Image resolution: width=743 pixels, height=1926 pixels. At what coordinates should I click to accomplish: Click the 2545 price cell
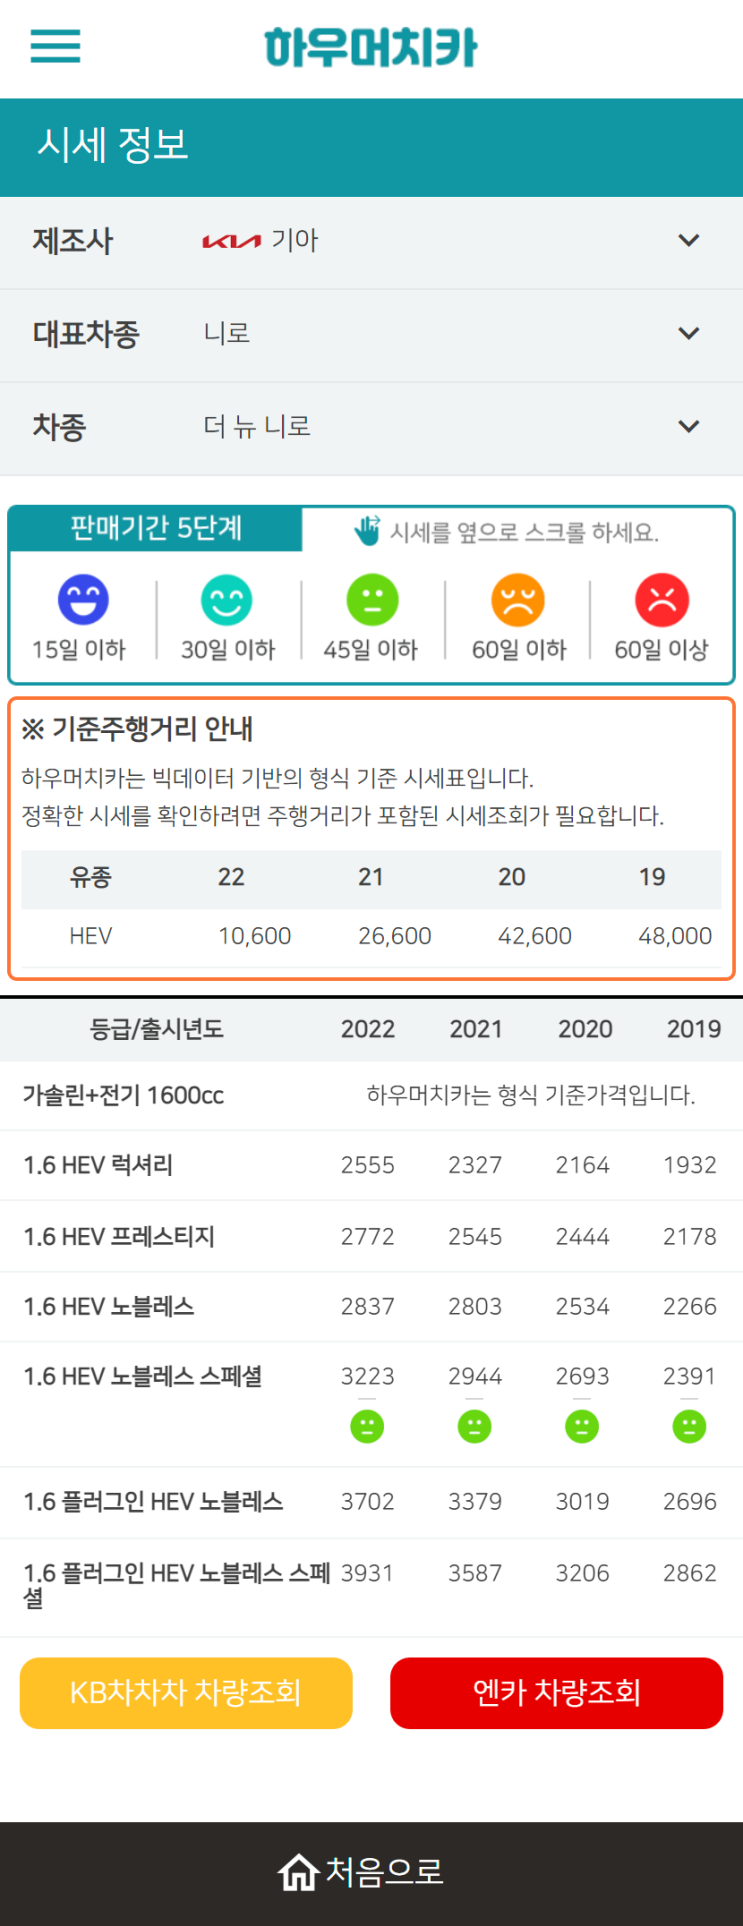click(x=475, y=1237)
